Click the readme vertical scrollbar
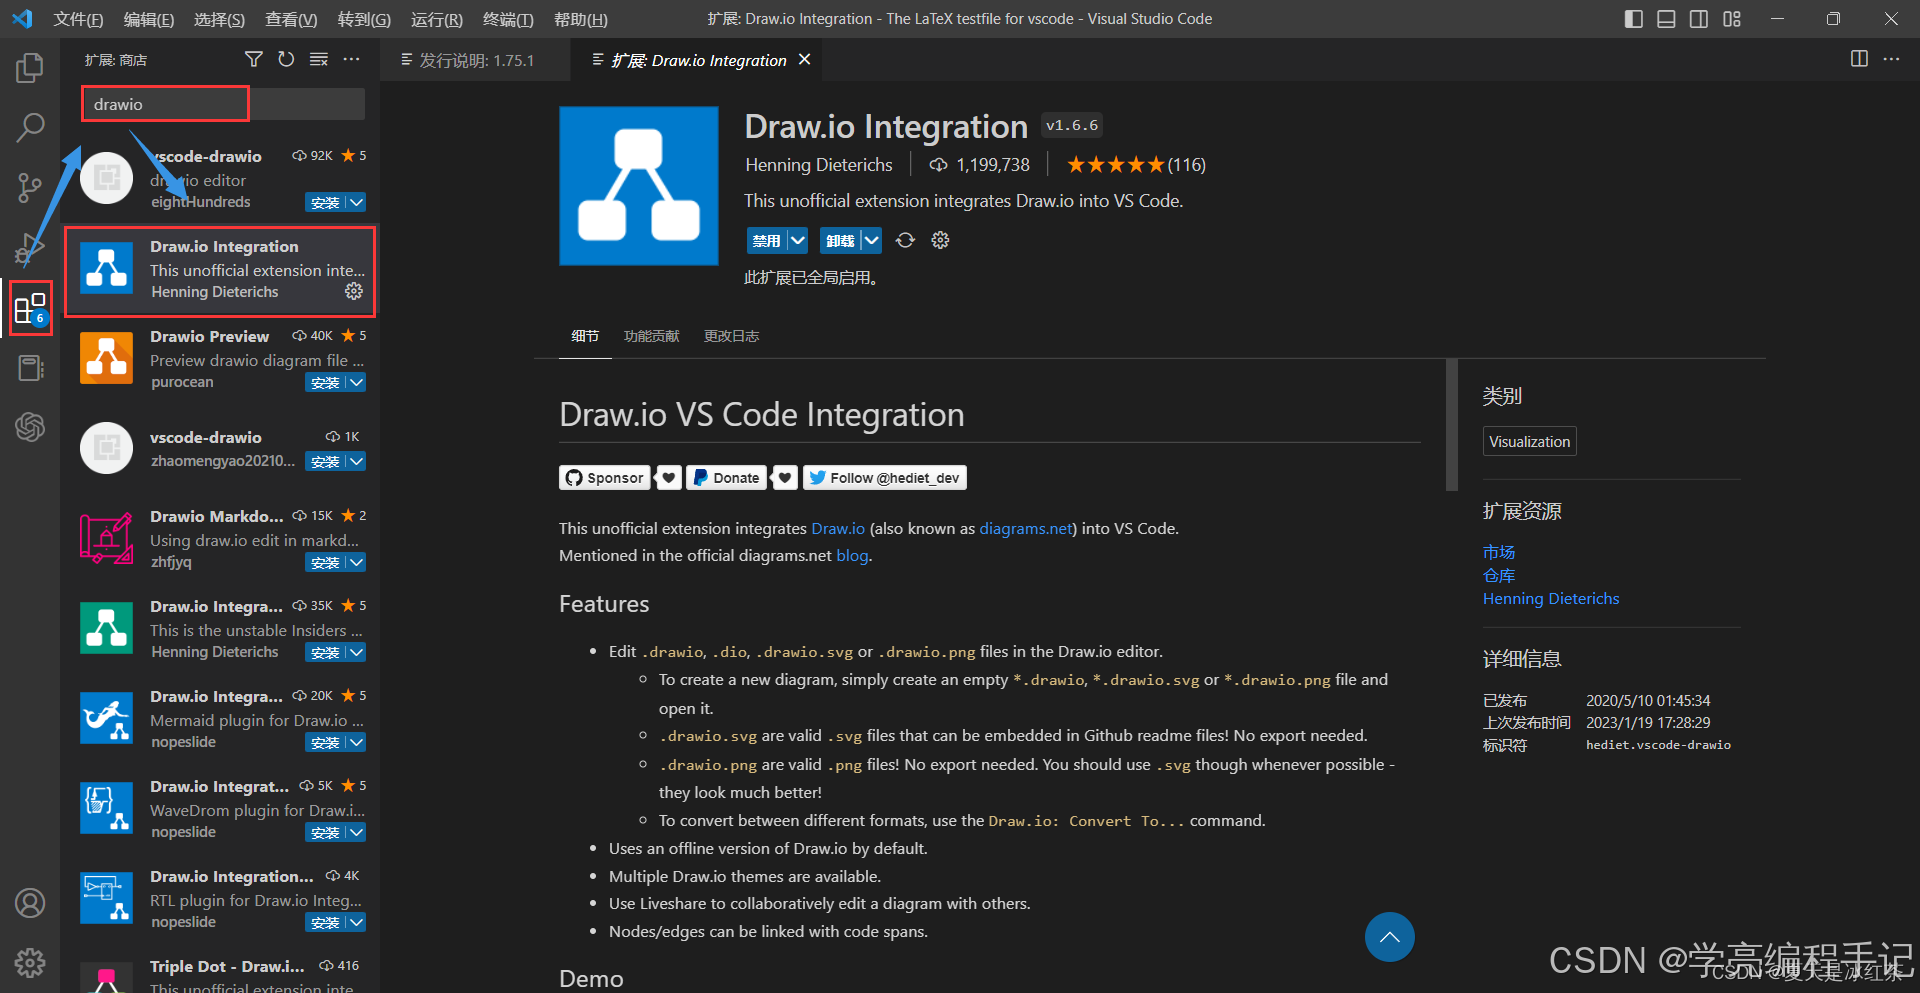Viewport: 1920px width, 993px height. [1451, 425]
